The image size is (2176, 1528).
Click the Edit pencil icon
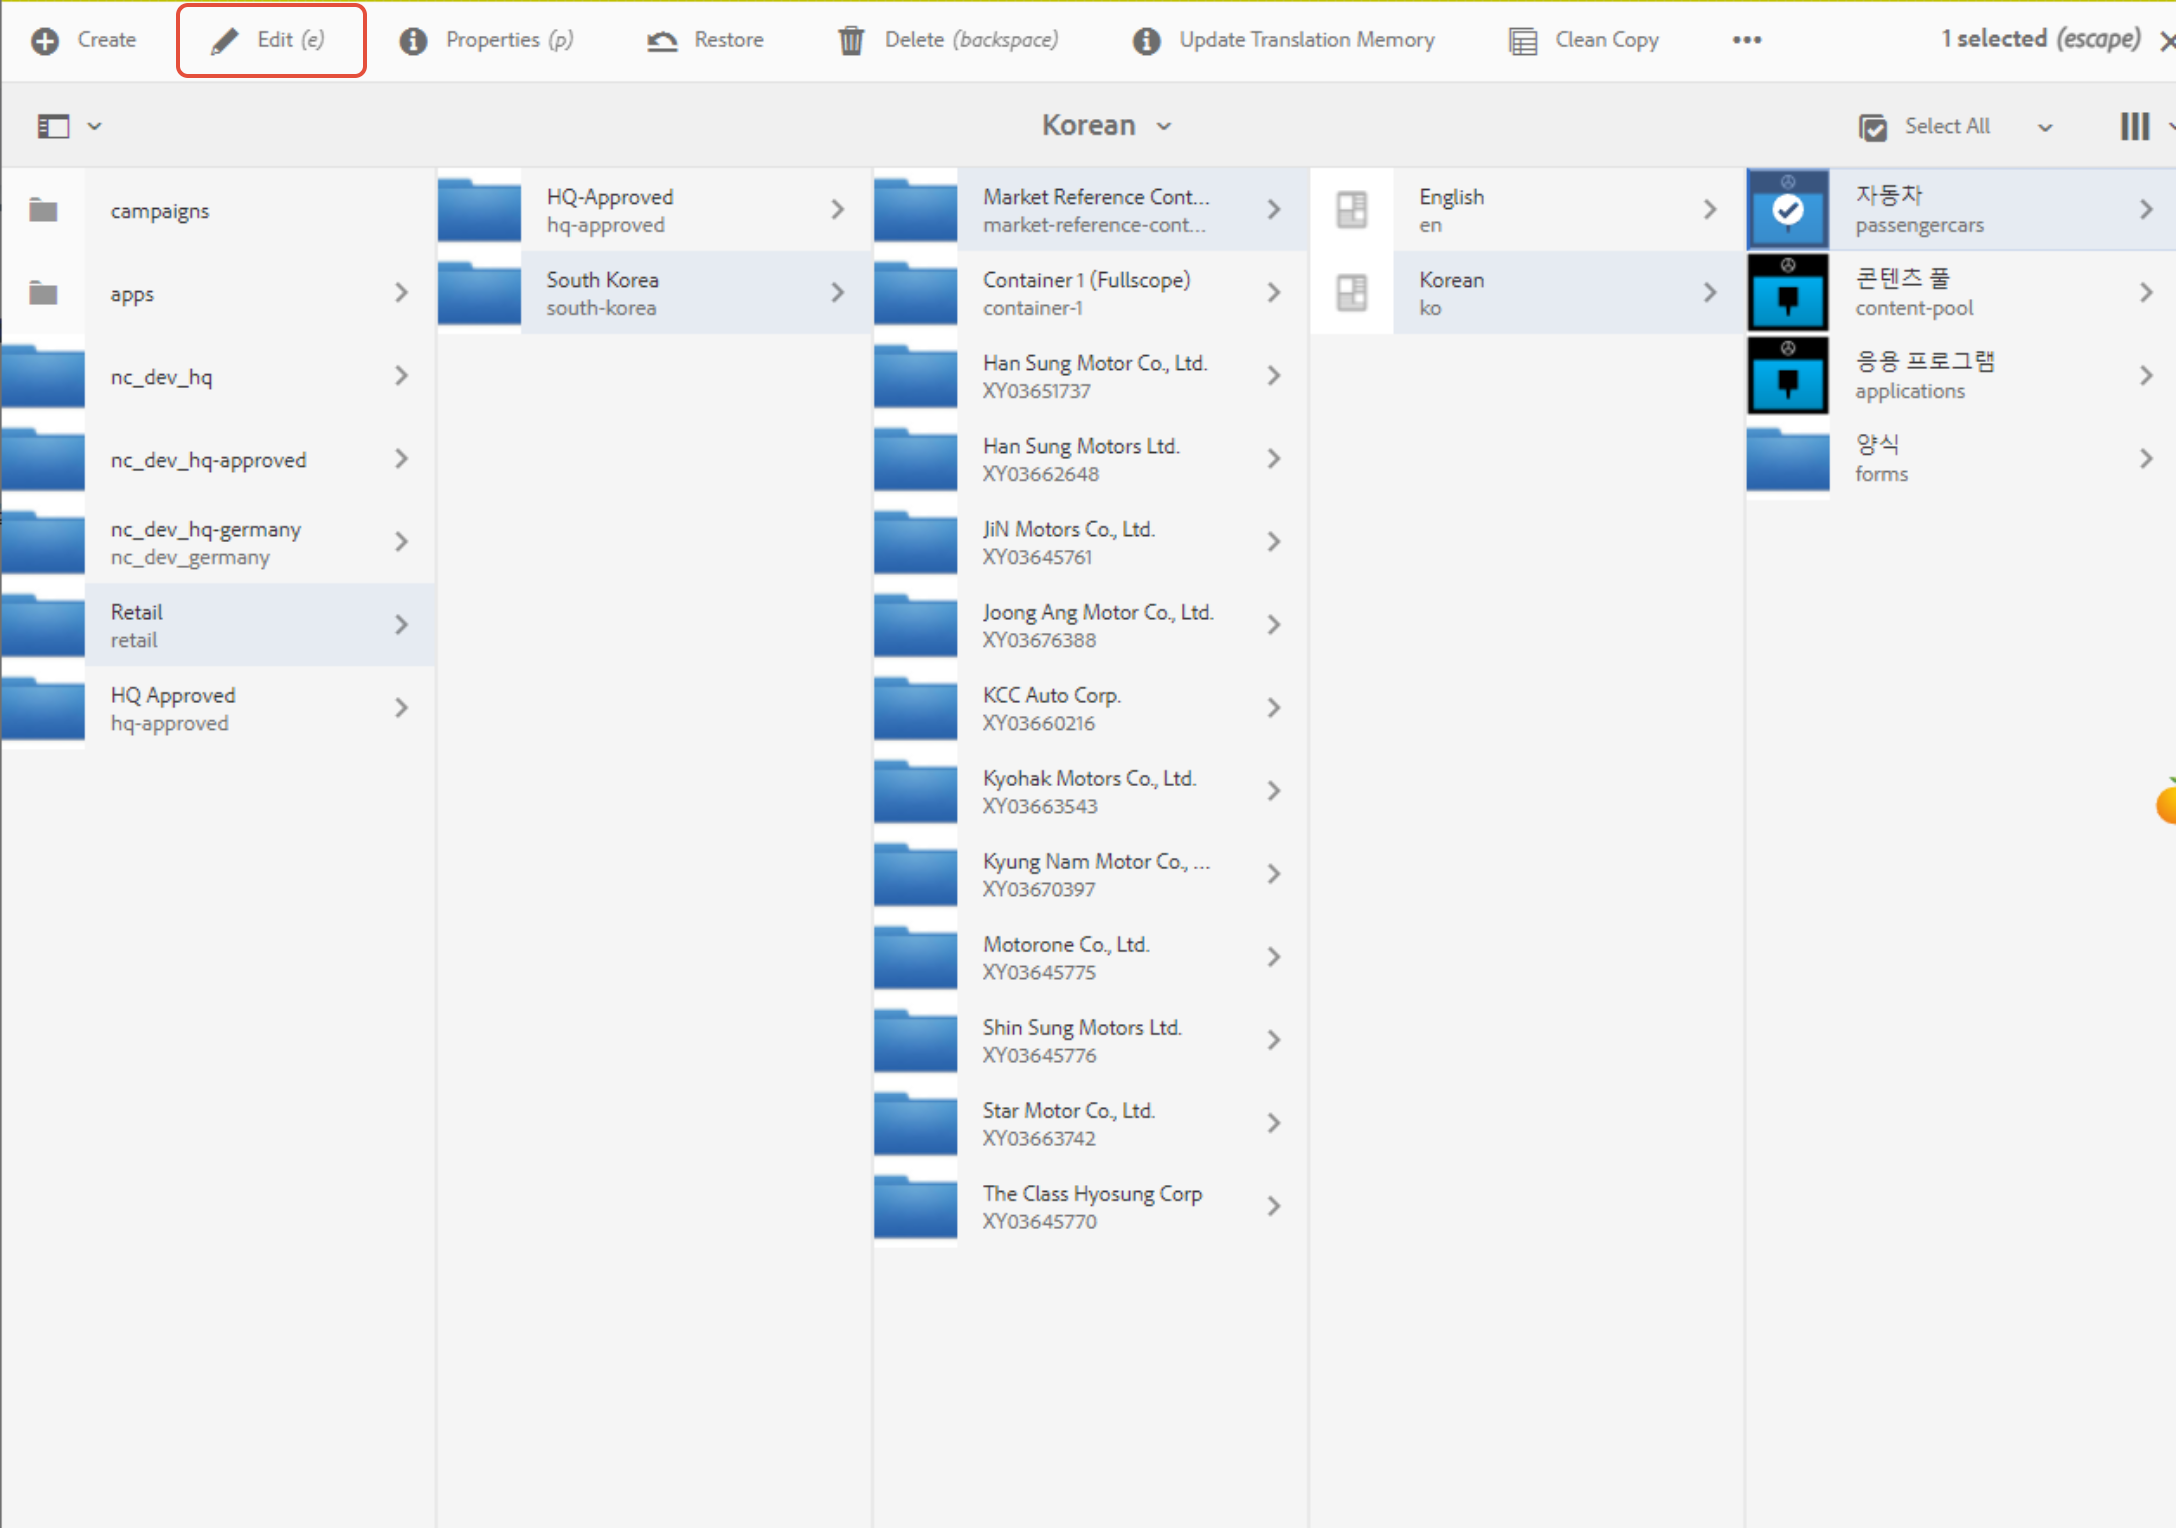tap(225, 40)
